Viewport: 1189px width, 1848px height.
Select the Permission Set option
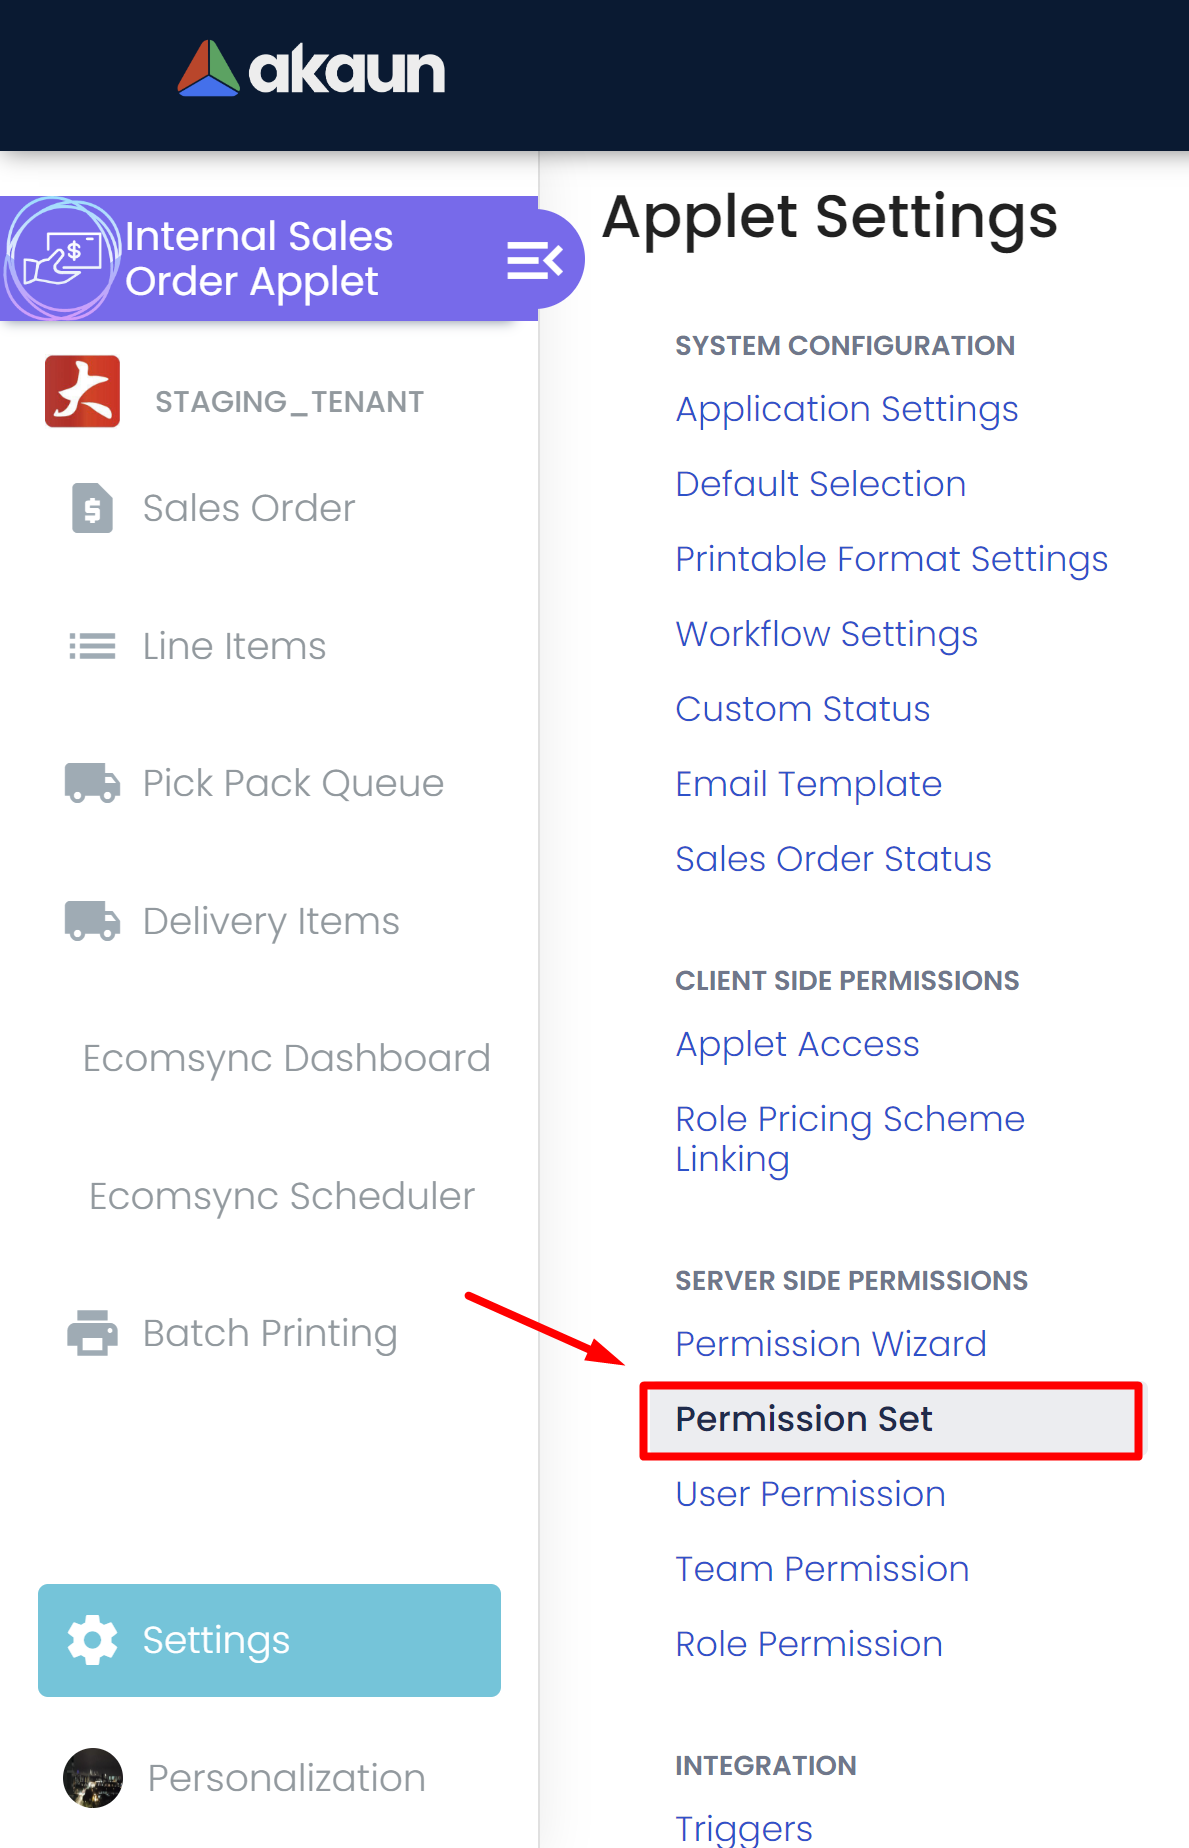[803, 1419]
